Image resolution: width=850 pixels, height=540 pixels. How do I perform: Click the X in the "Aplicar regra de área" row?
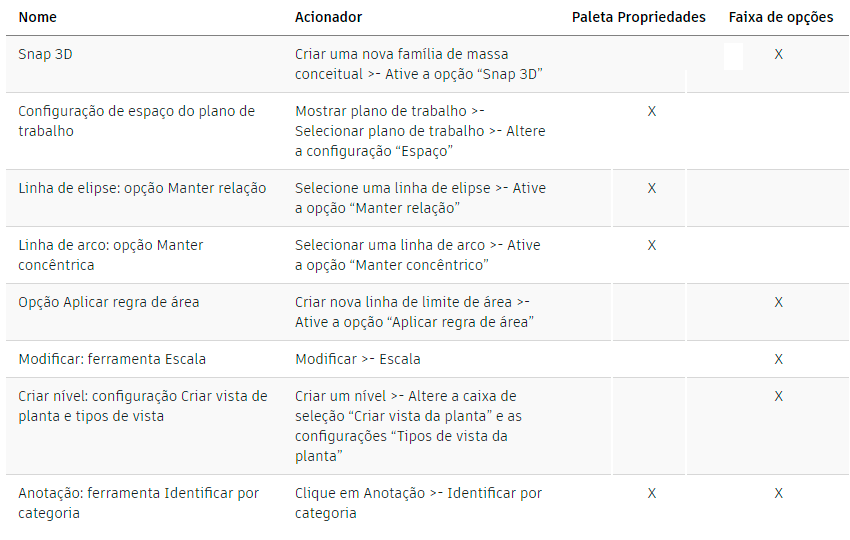pyautogui.click(x=778, y=302)
